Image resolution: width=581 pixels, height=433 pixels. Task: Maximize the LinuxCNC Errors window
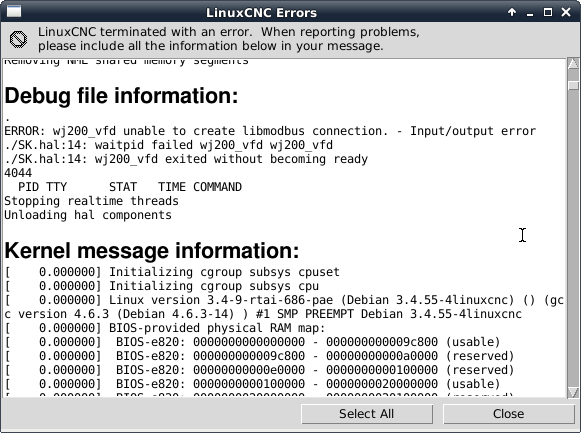548,12
